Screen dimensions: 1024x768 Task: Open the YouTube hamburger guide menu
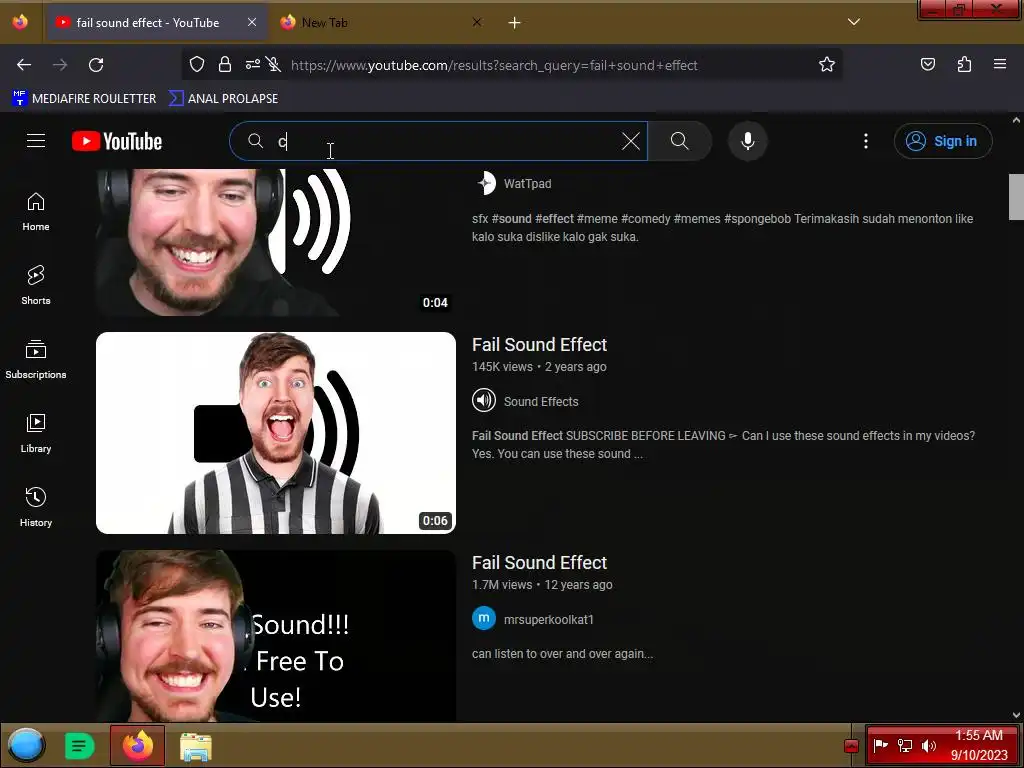(x=36, y=141)
